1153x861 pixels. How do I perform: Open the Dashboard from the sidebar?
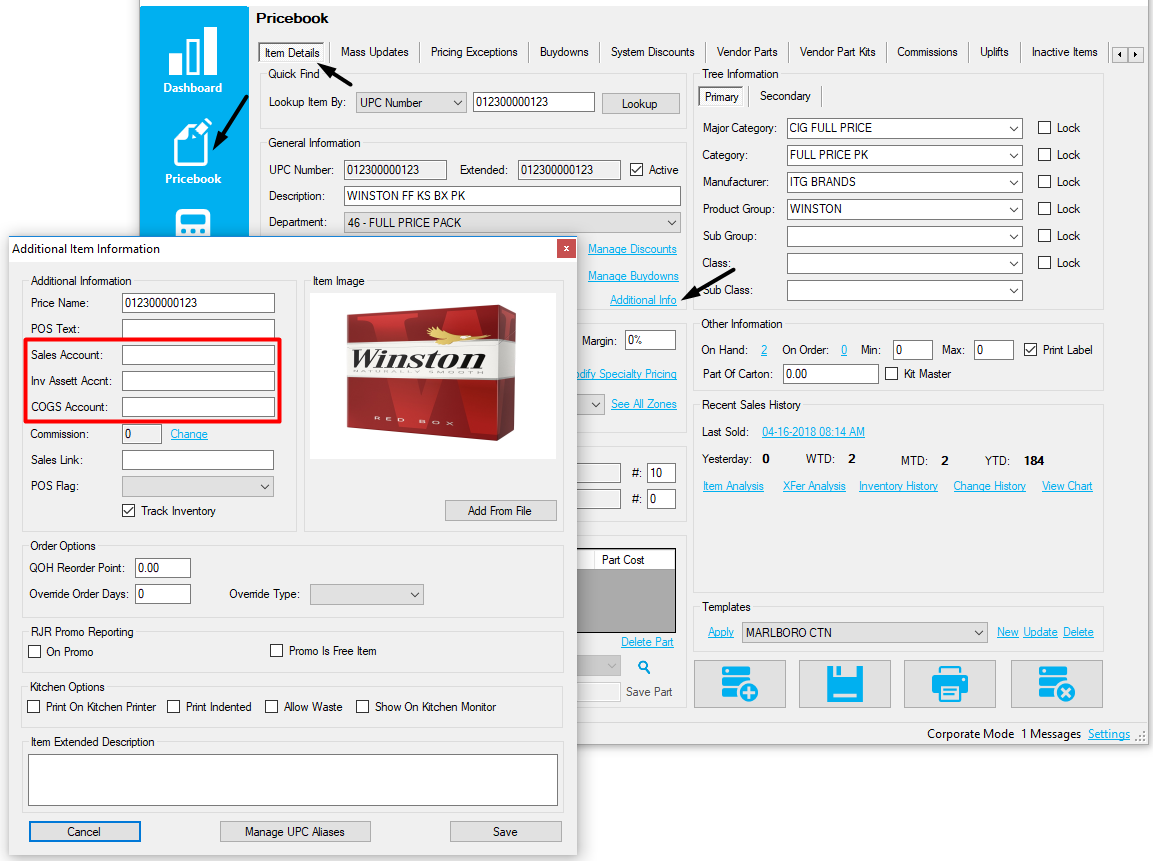193,60
